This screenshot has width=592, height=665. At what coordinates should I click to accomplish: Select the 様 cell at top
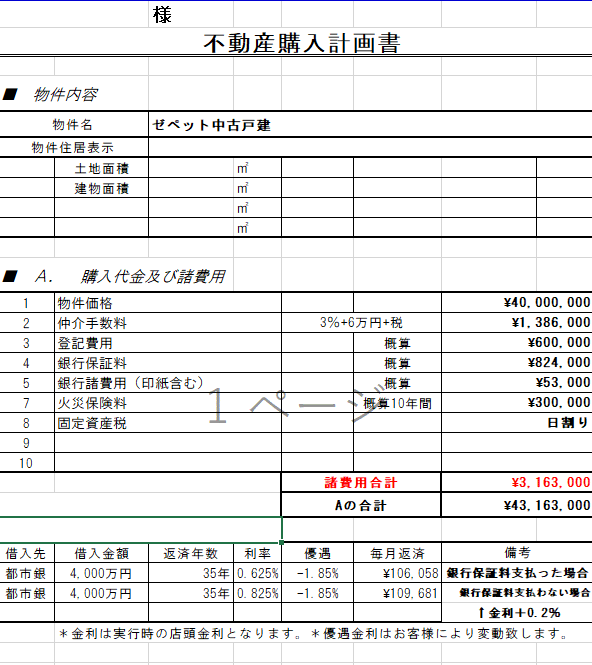click(x=191, y=15)
